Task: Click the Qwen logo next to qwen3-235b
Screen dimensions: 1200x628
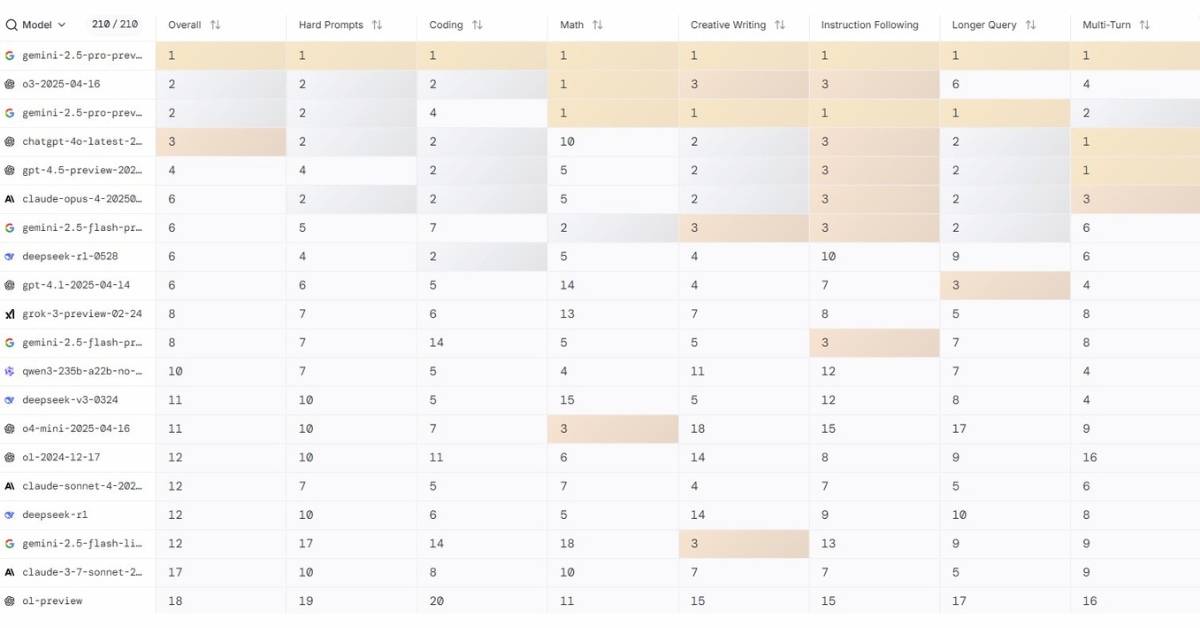Action: click(x=10, y=371)
